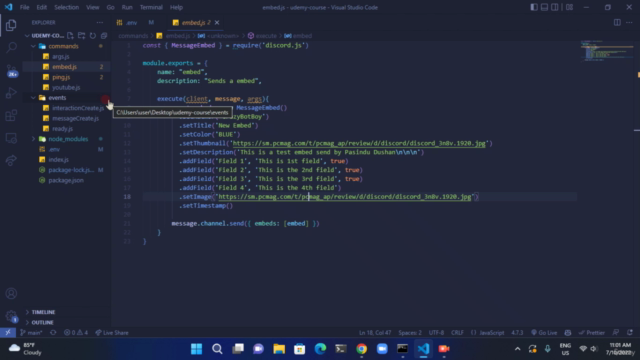Change UTF-8 file encoding
The height and width of the screenshot is (360, 640).
click(x=436, y=333)
